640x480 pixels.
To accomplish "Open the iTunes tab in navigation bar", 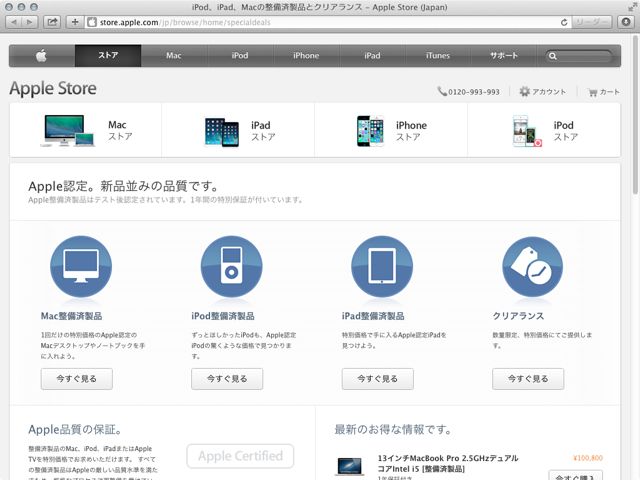I will click(x=438, y=56).
